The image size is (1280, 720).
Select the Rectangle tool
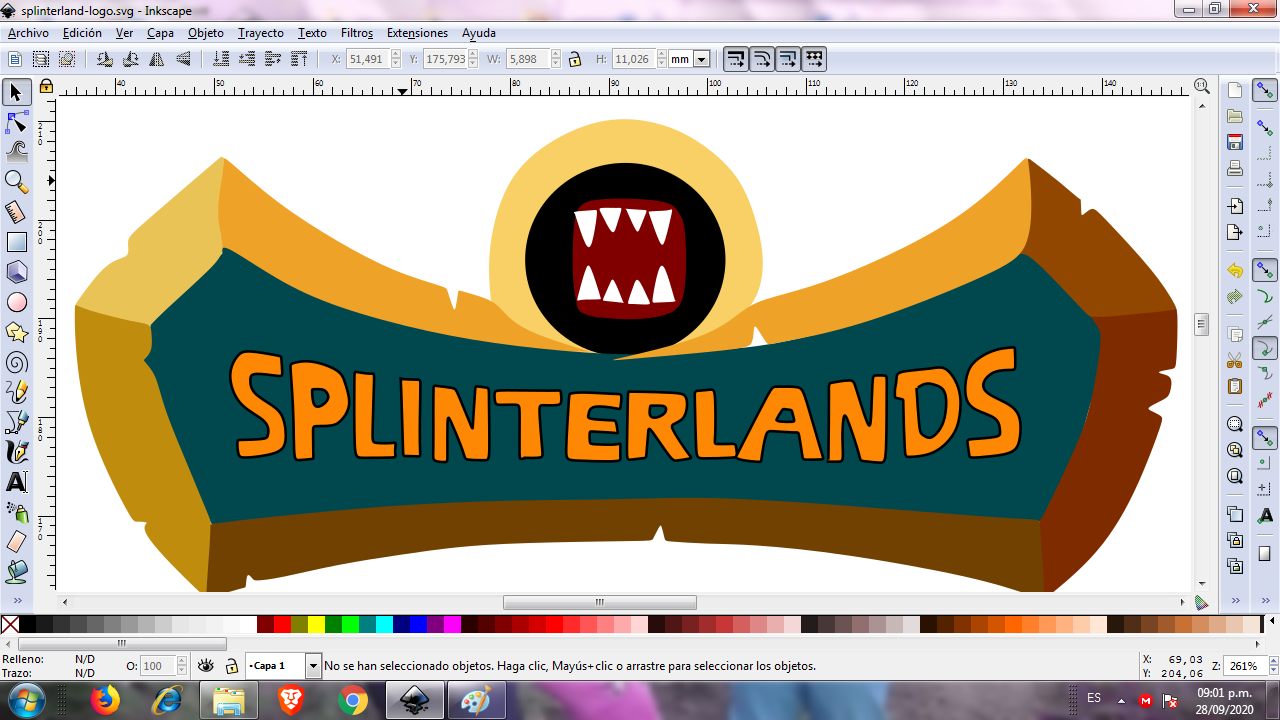coord(16,242)
